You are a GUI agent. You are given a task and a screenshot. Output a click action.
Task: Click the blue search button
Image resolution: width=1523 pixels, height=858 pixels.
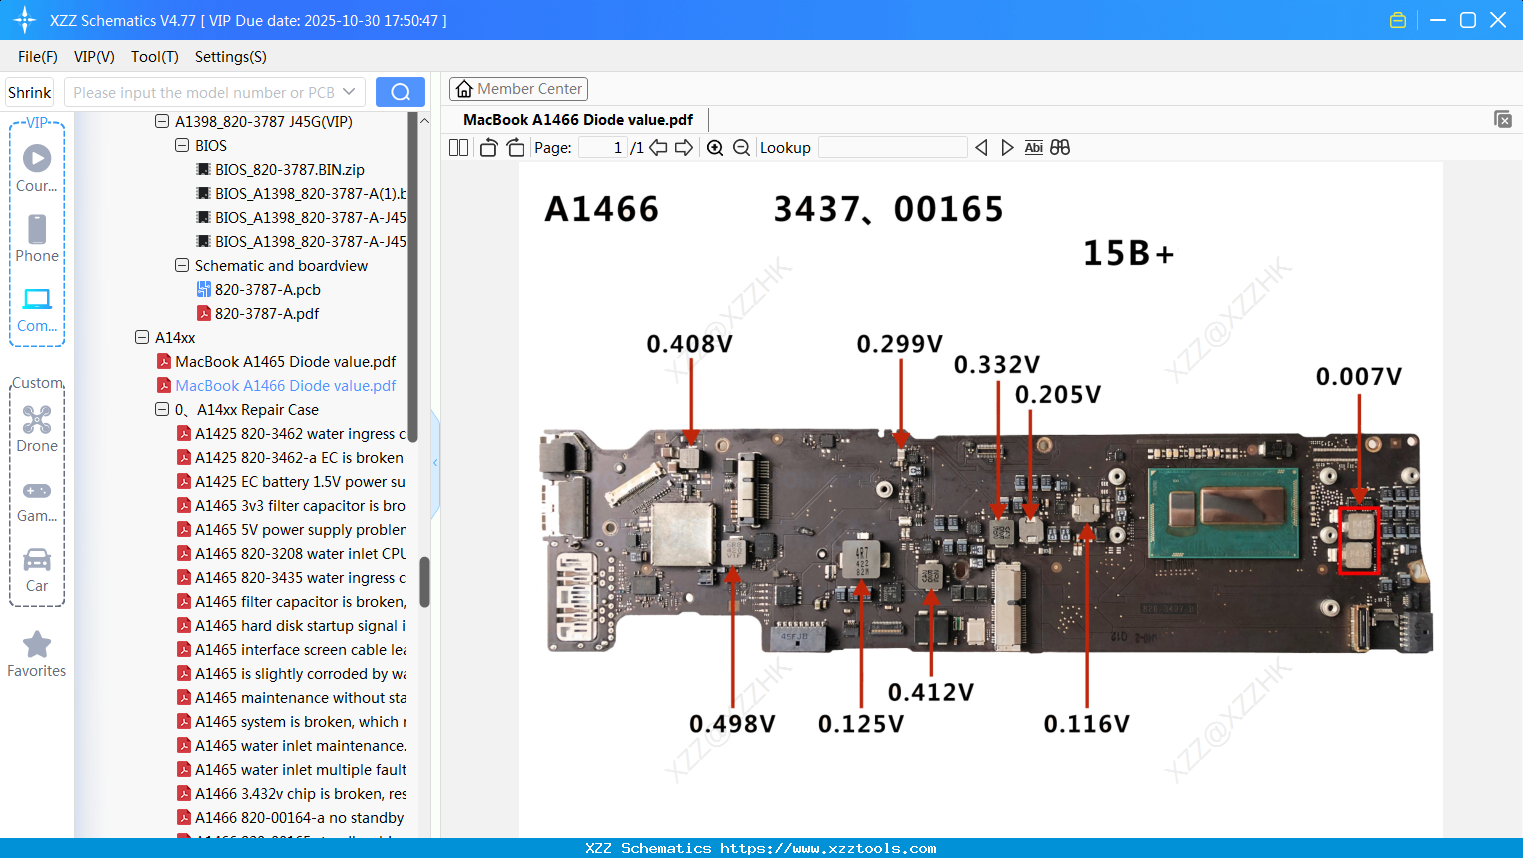(400, 92)
